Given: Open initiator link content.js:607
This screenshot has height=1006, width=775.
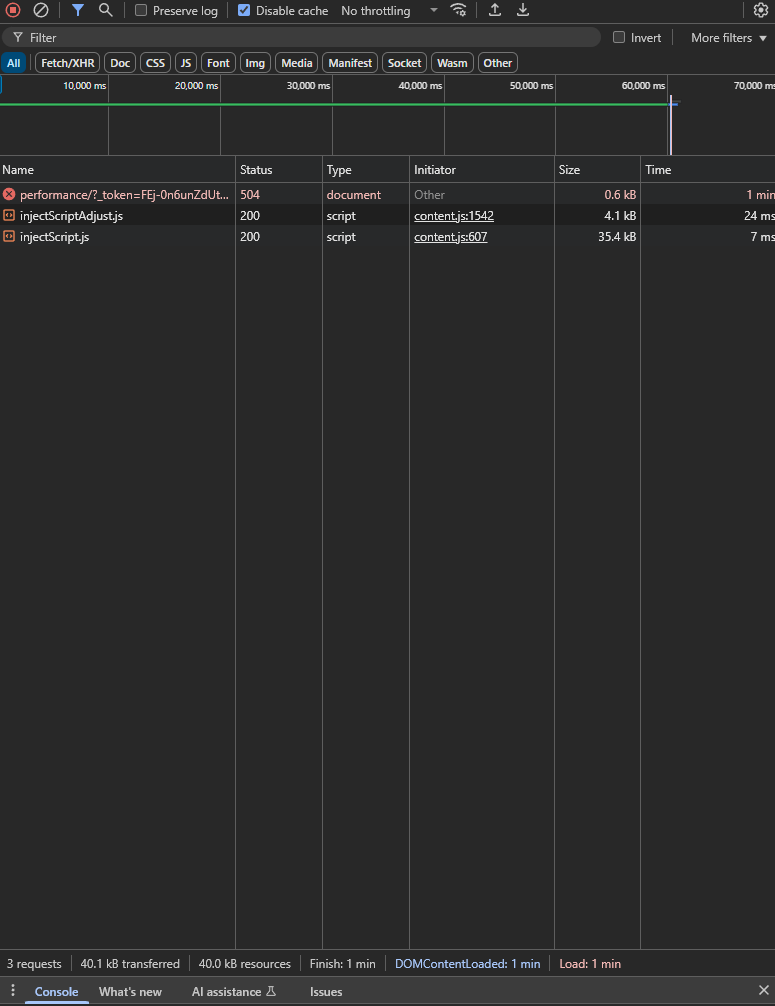Looking at the screenshot, I should coord(450,237).
